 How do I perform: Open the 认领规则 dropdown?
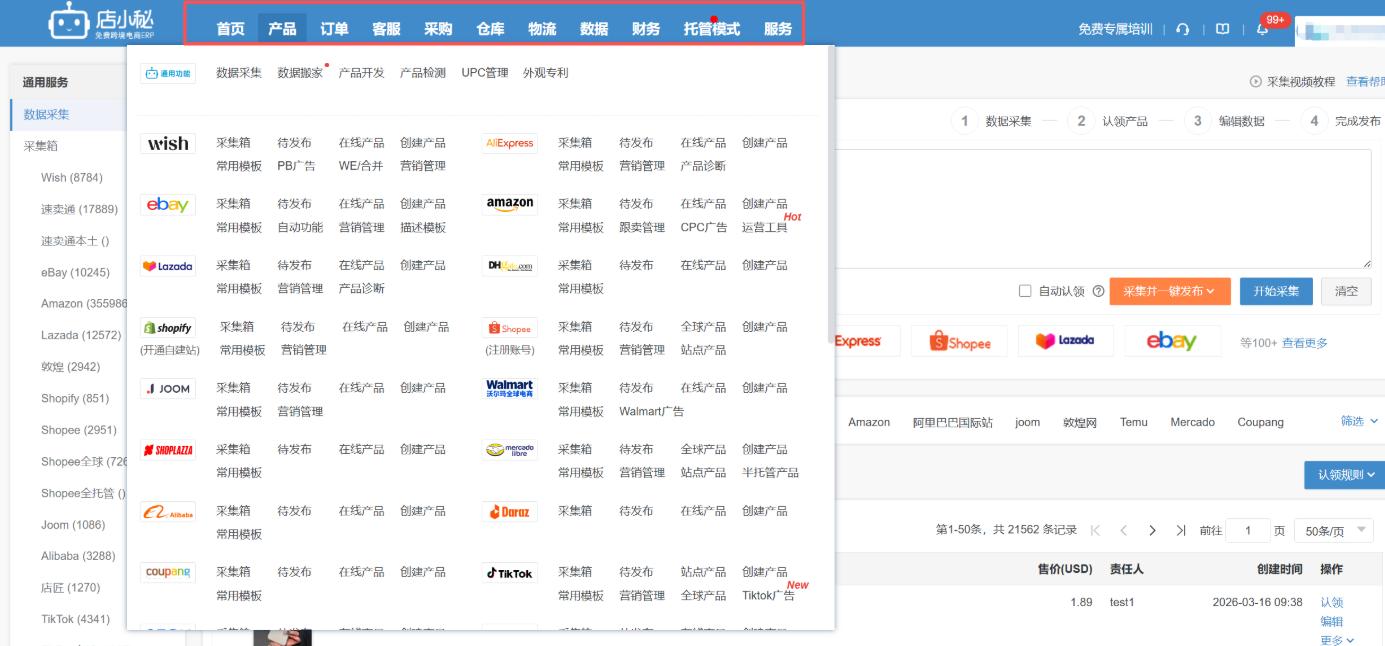point(1344,474)
